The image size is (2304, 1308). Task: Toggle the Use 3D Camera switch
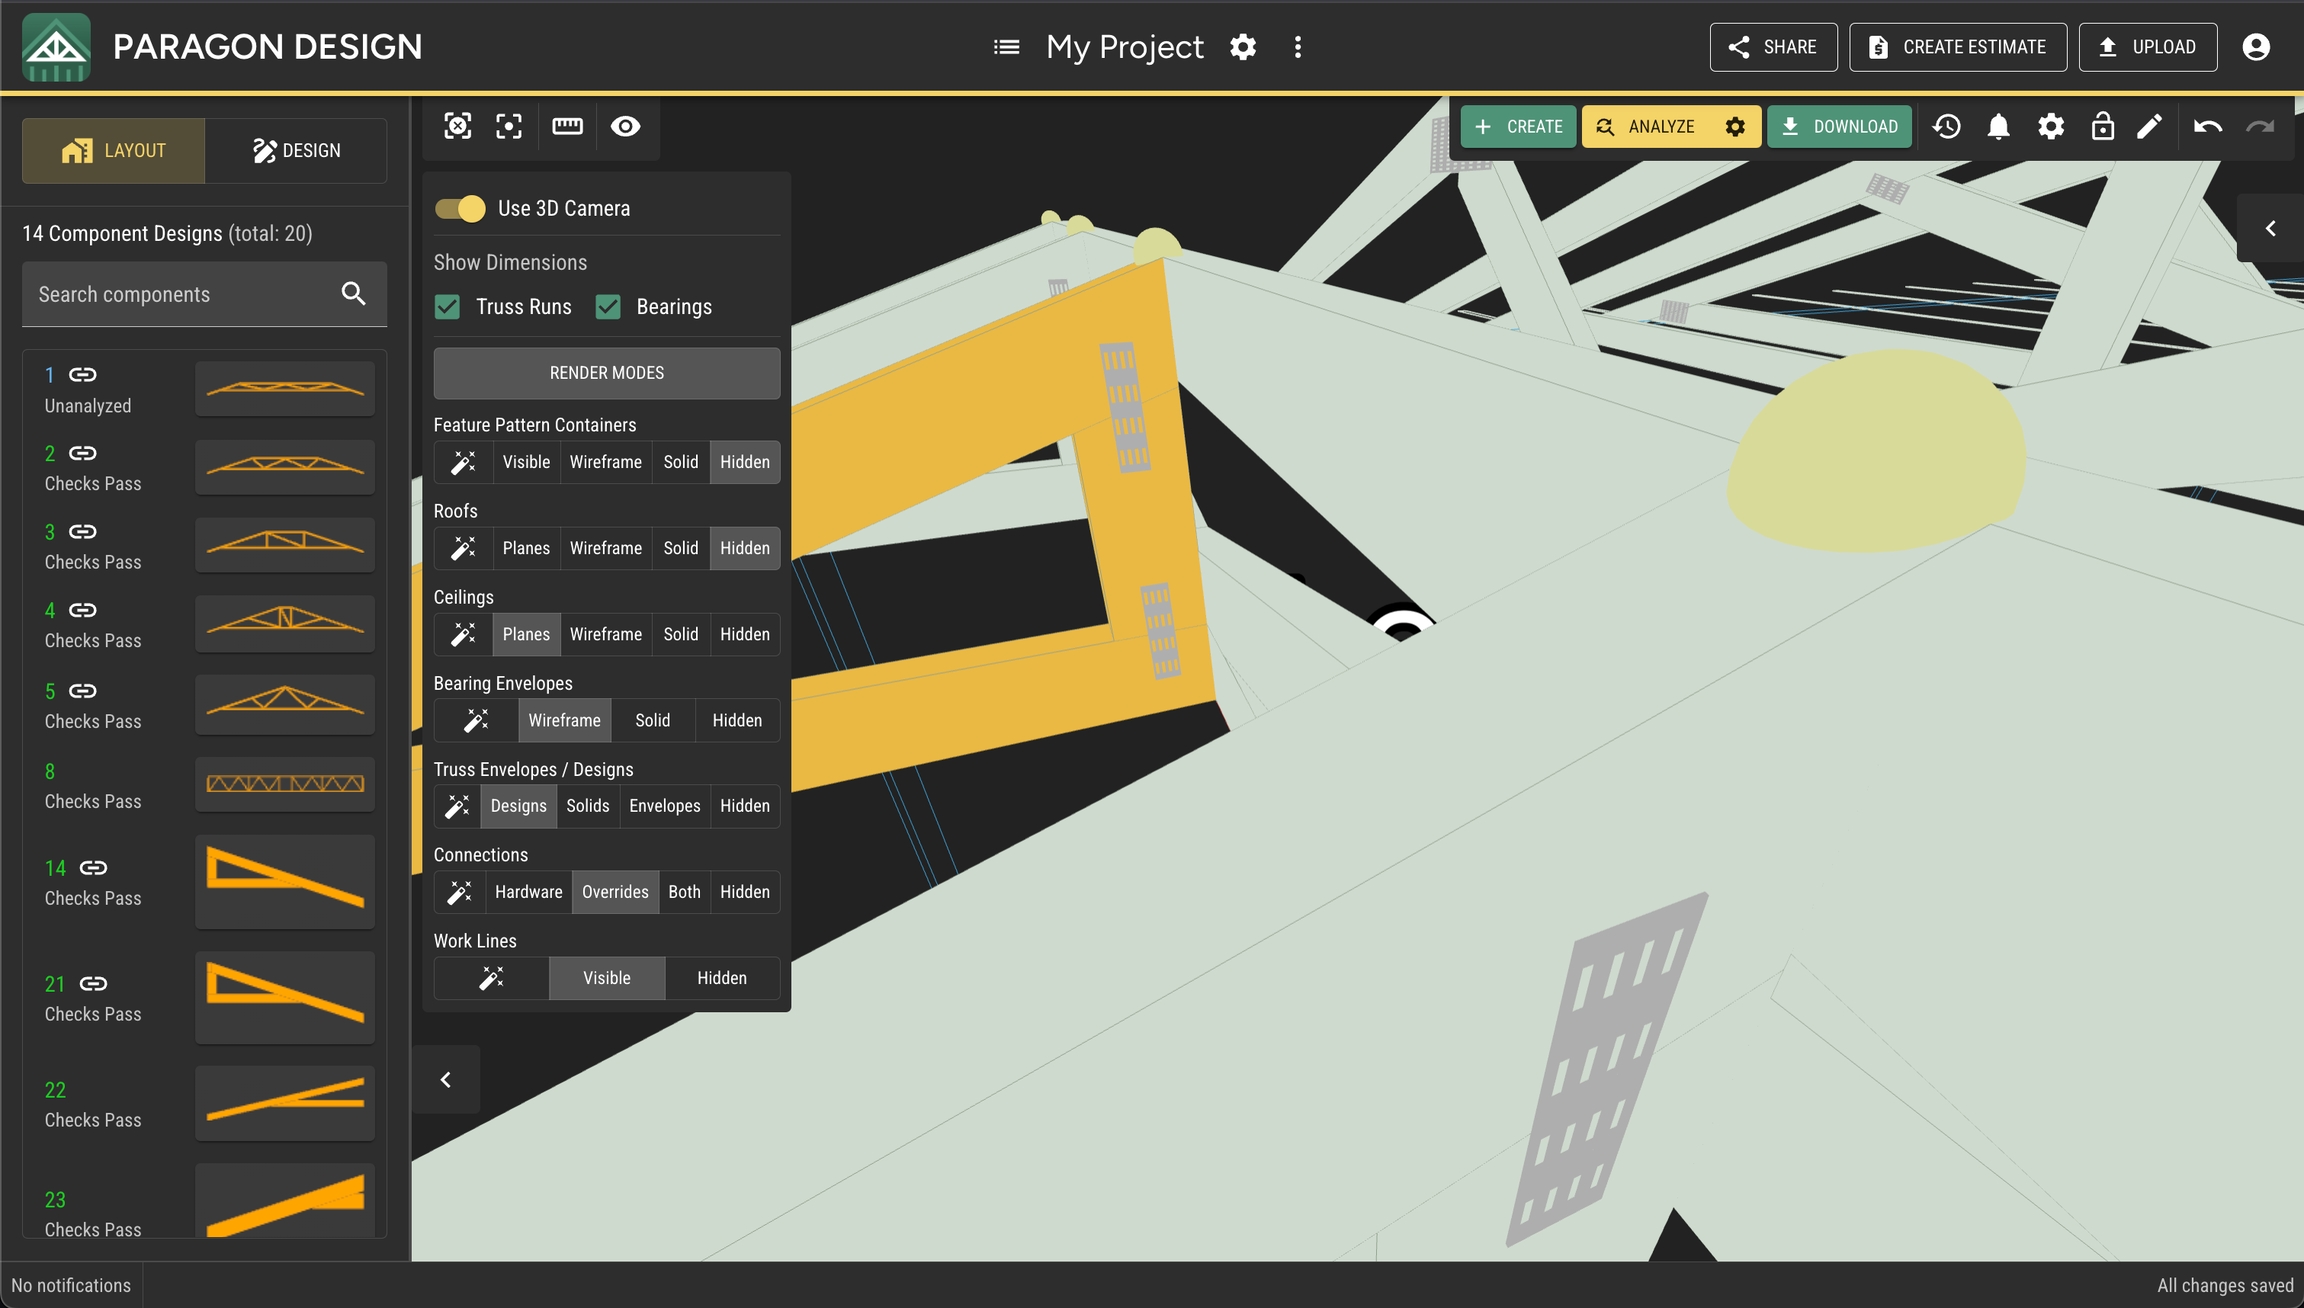(460, 208)
